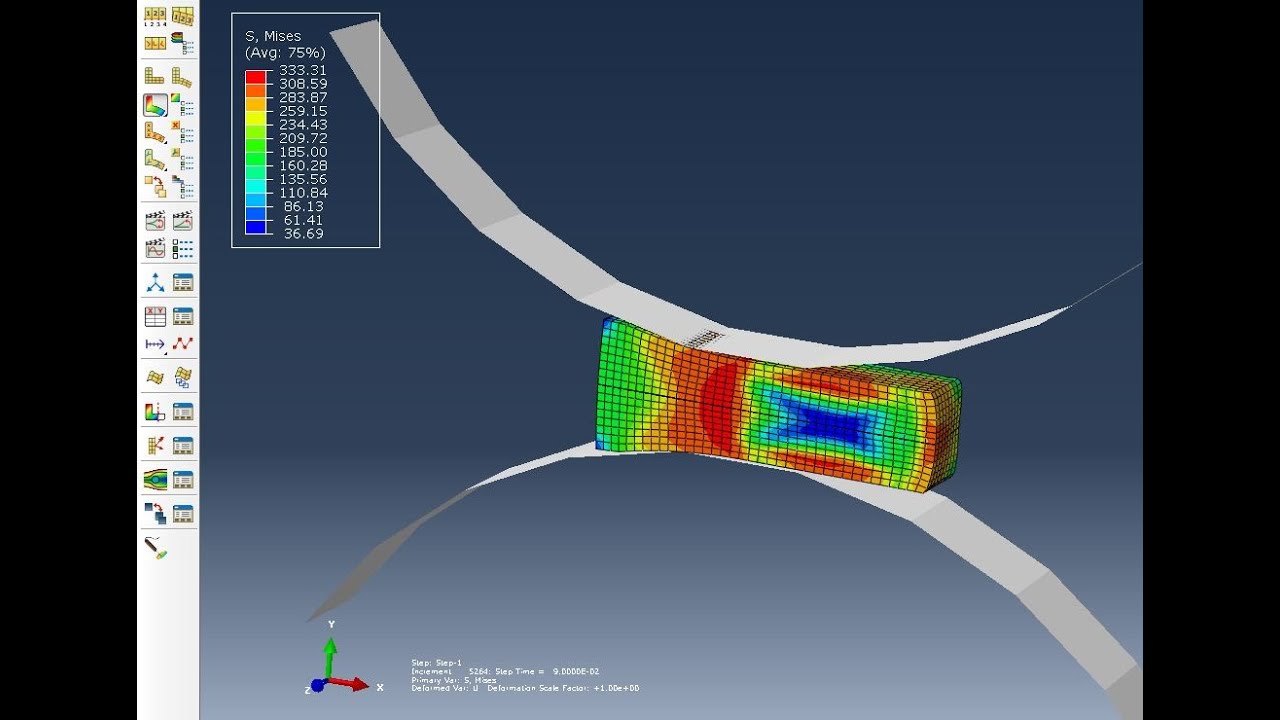
Task: Select the "S, Mises" legend title
Action: (x=273, y=36)
